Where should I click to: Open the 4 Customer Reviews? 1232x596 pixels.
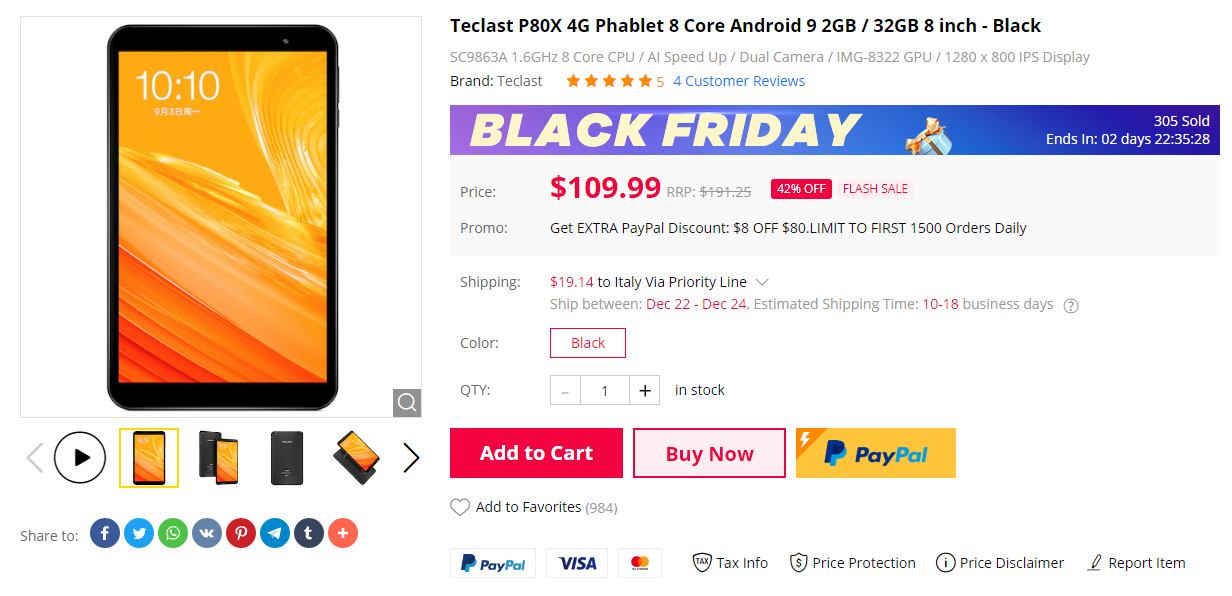tap(739, 81)
